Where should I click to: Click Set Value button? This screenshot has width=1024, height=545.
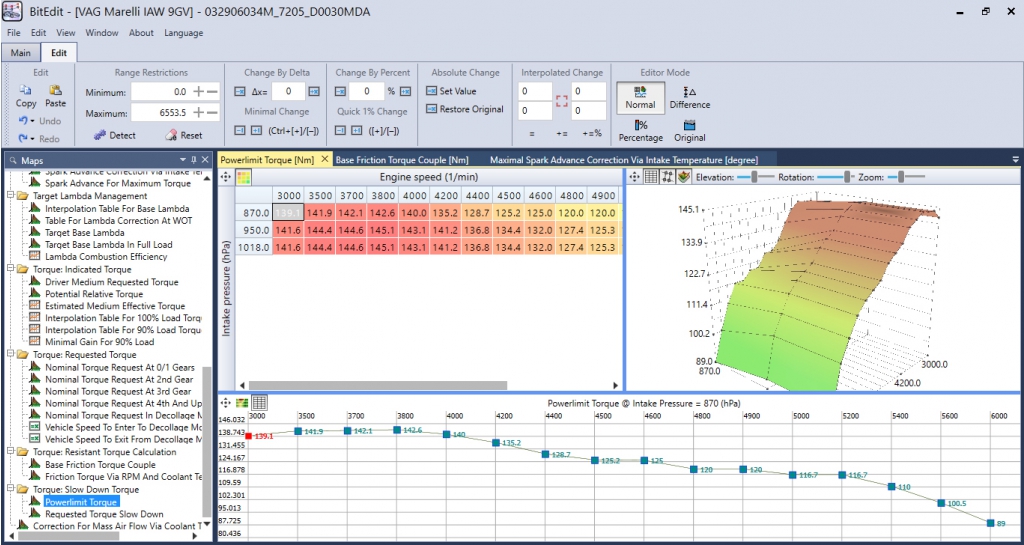pyautogui.click(x=451, y=91)
